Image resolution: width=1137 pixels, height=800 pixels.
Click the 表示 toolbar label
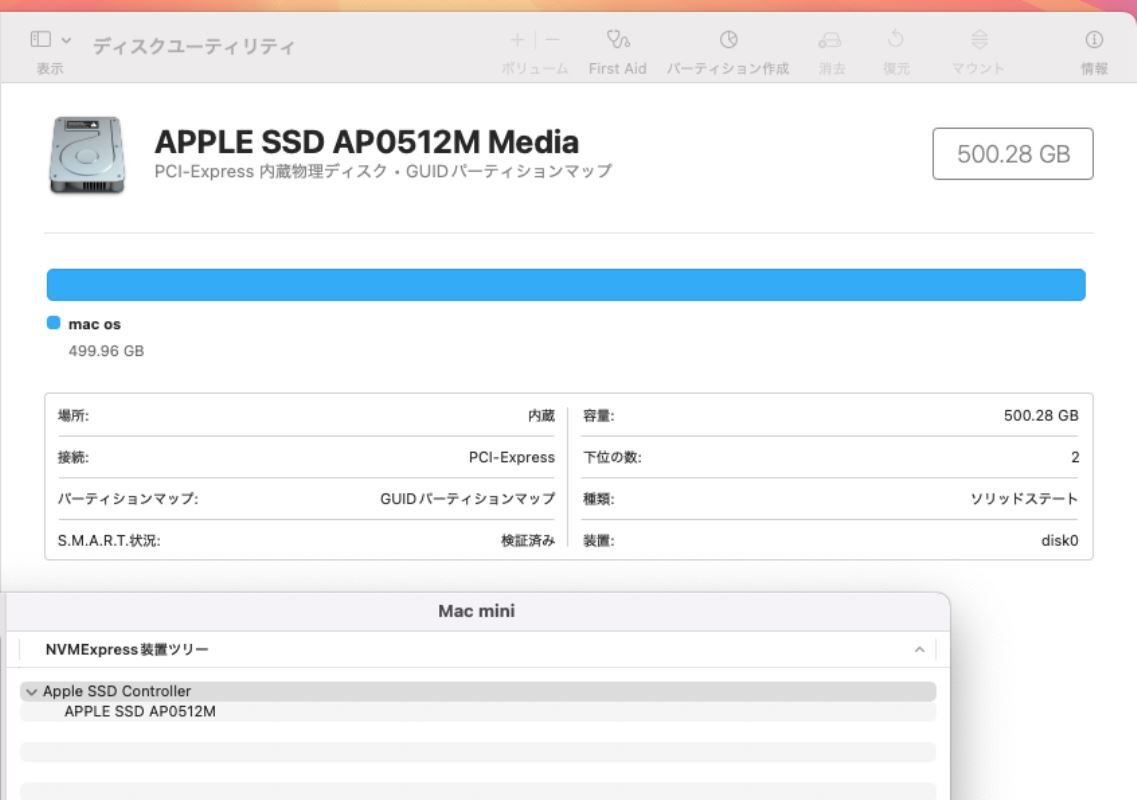[50, 68]
